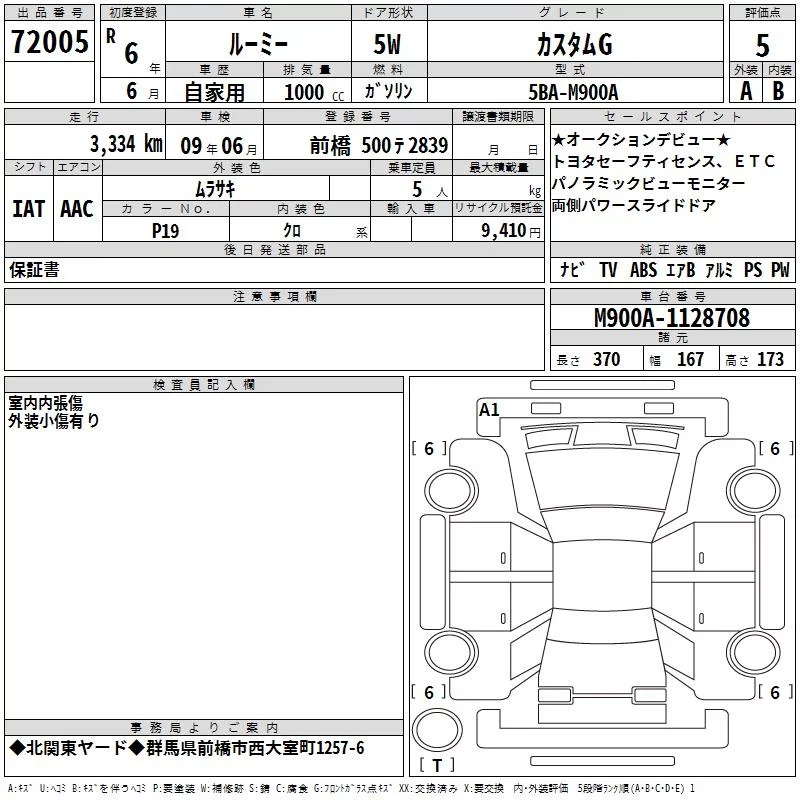Viewport: 800px width, 800px height.
Task: Click A1 damage mark on diagram
Action: [489, 410]
